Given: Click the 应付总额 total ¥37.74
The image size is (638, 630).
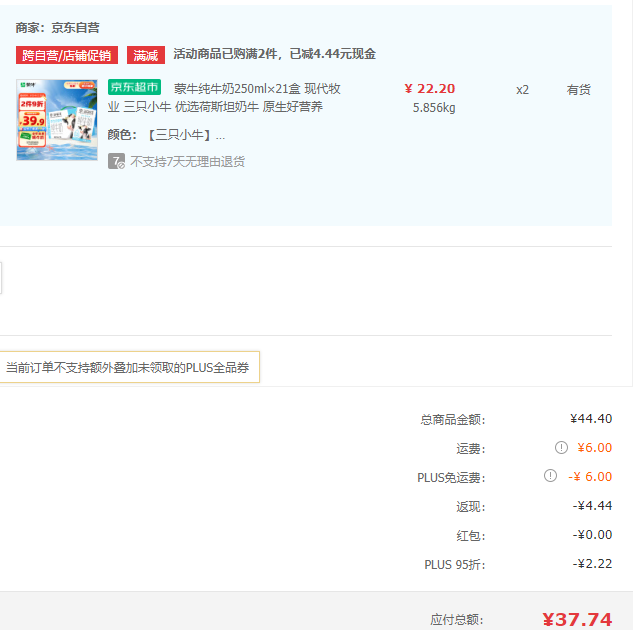Looking at the screenshot, I should 577,620.
